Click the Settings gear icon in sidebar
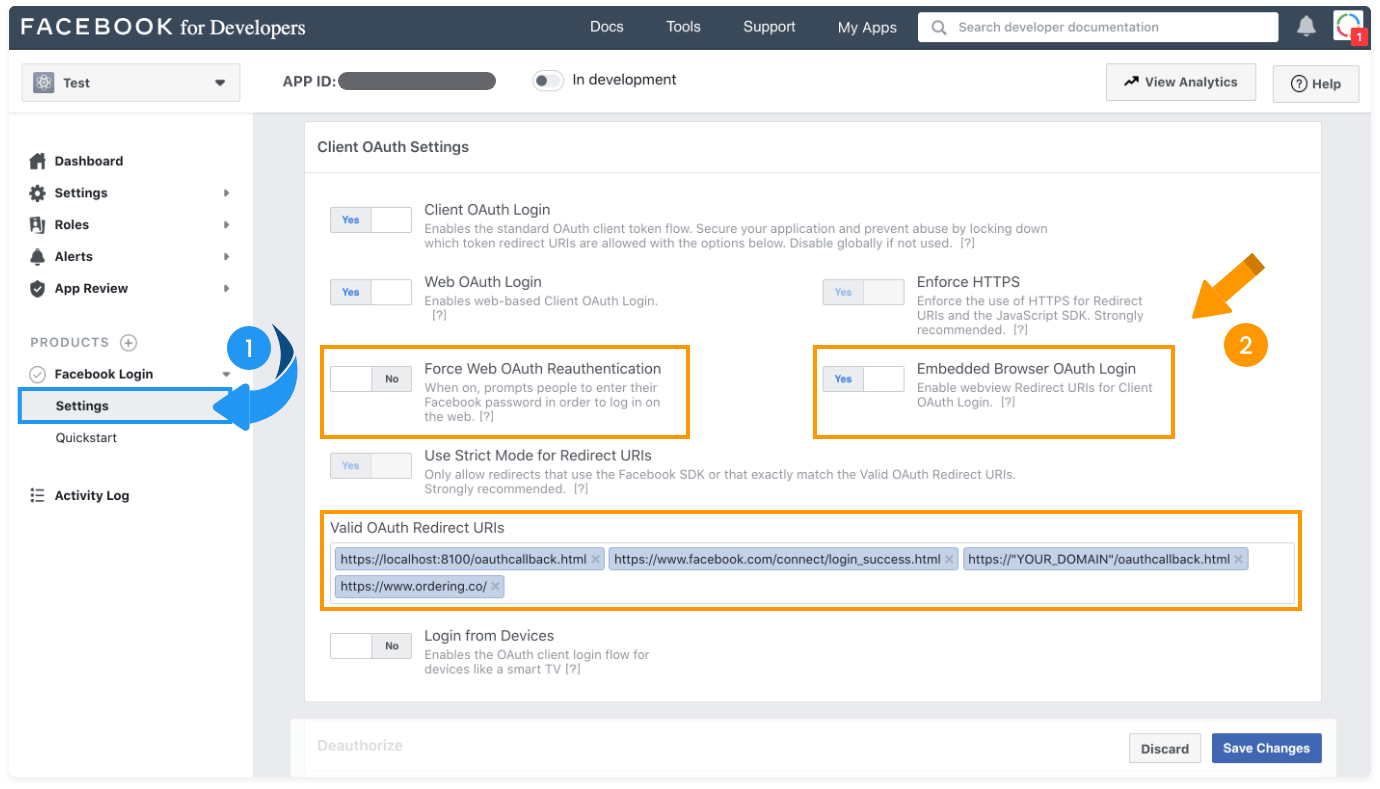The image size is (1380, 789). (38, 193)
